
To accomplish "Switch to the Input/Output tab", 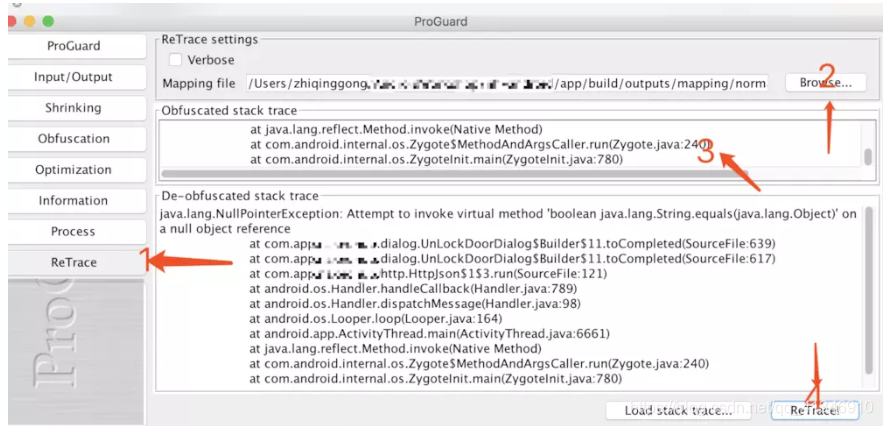I will pos(74,77).
